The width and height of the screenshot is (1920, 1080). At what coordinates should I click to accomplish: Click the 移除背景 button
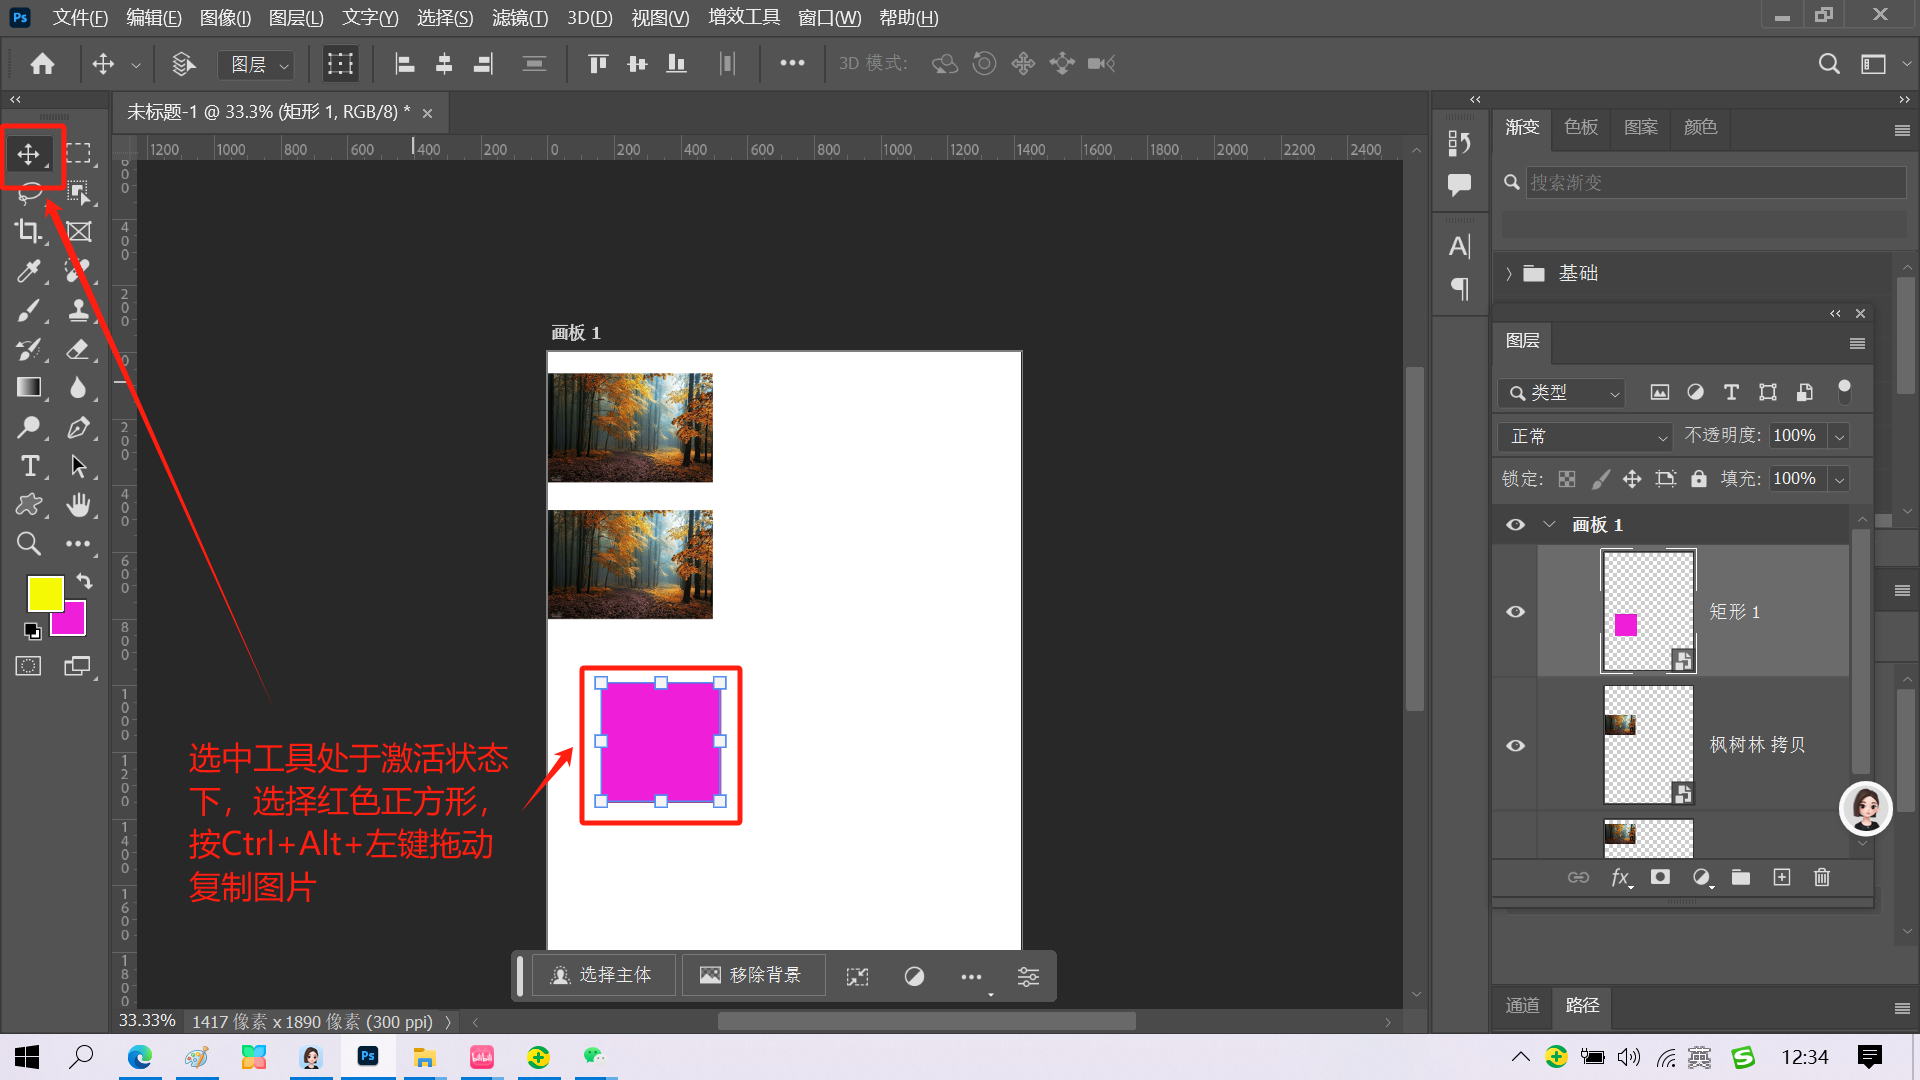click(x=752, y=975)
